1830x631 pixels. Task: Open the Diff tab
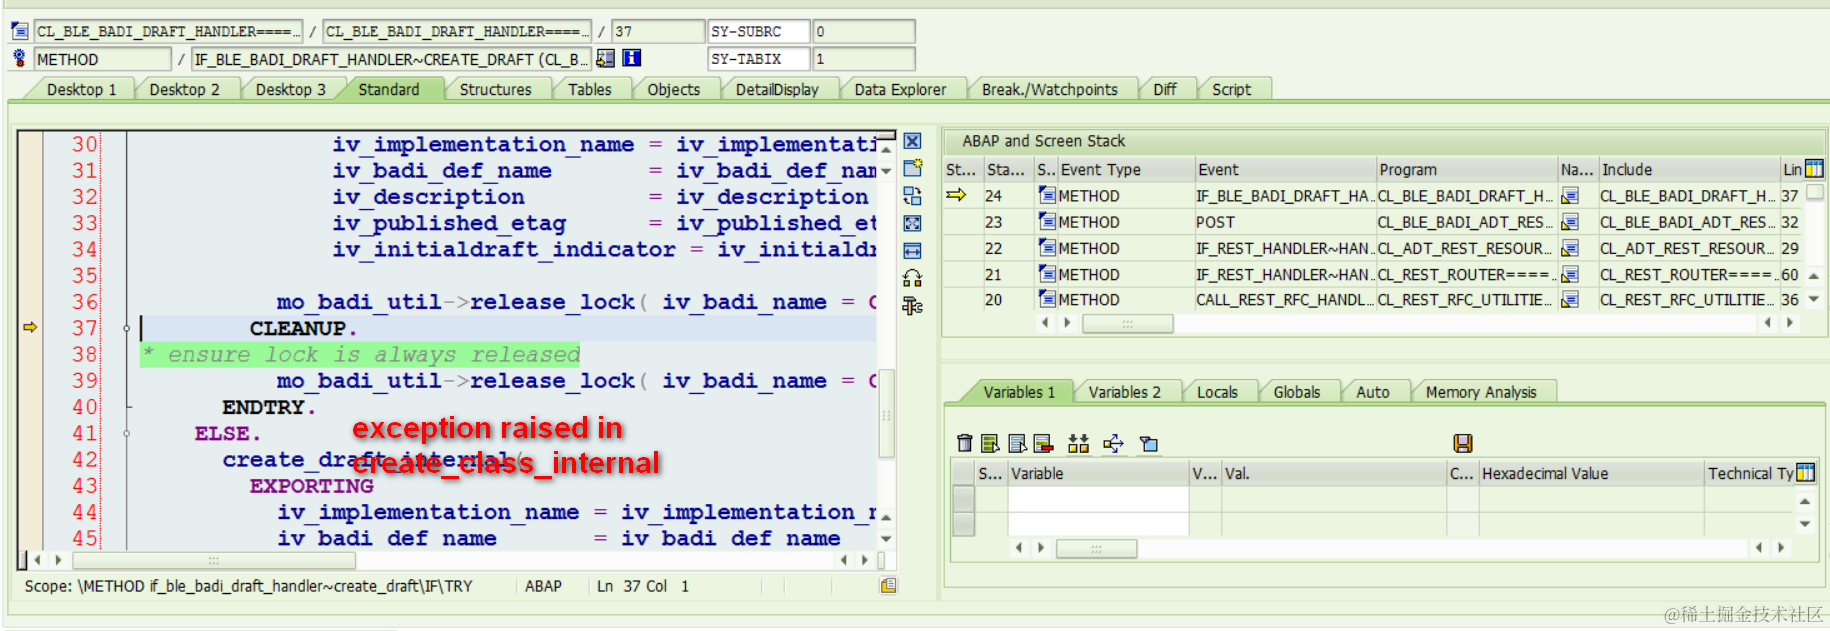tap(1164, 90)
